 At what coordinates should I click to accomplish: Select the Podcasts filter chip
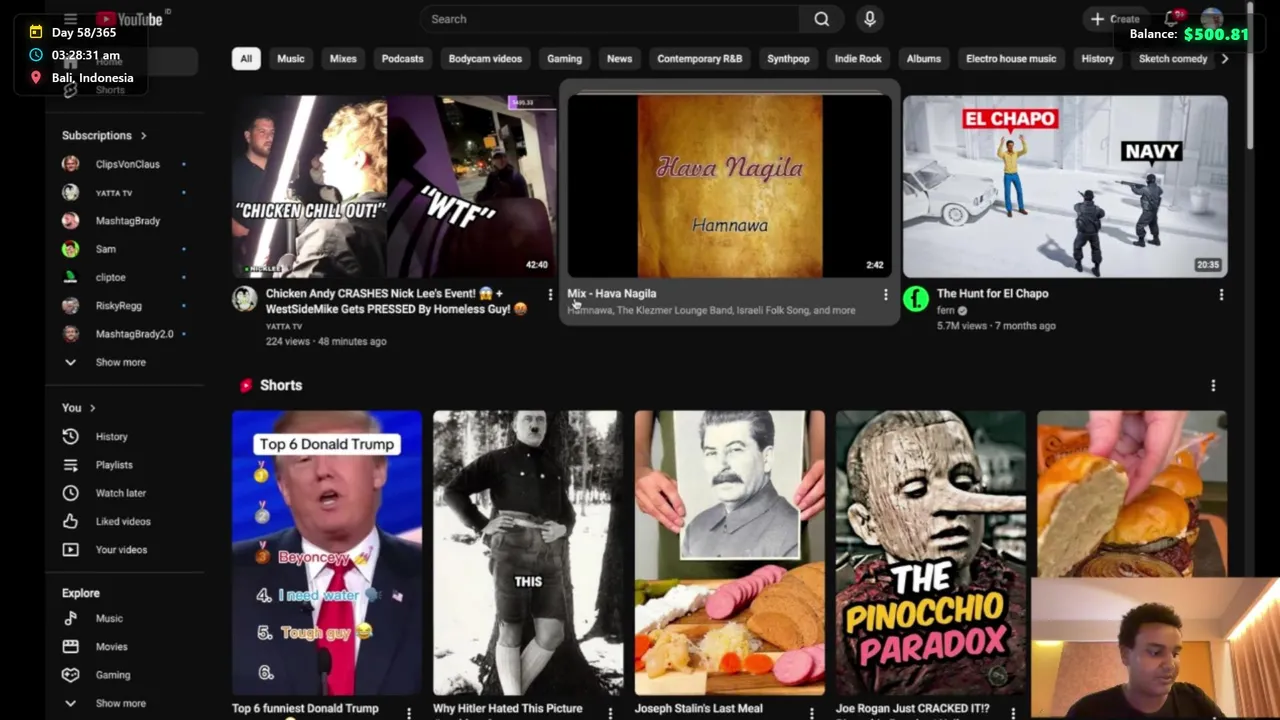point(402,58)
